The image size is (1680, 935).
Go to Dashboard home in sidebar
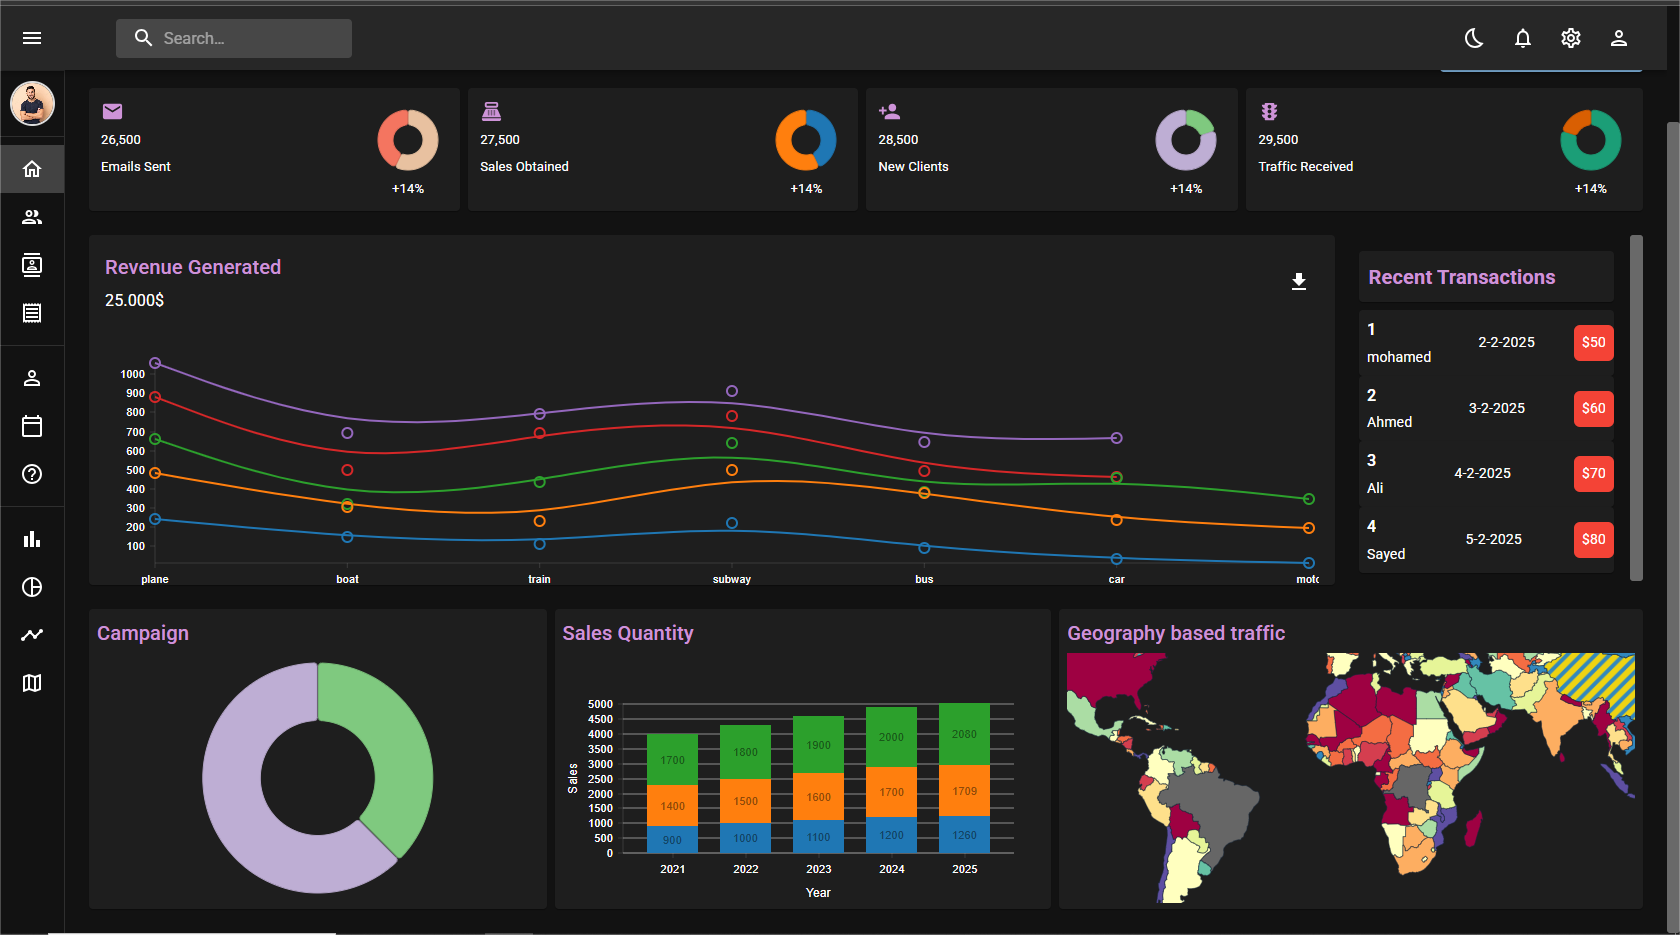[32, 169]
